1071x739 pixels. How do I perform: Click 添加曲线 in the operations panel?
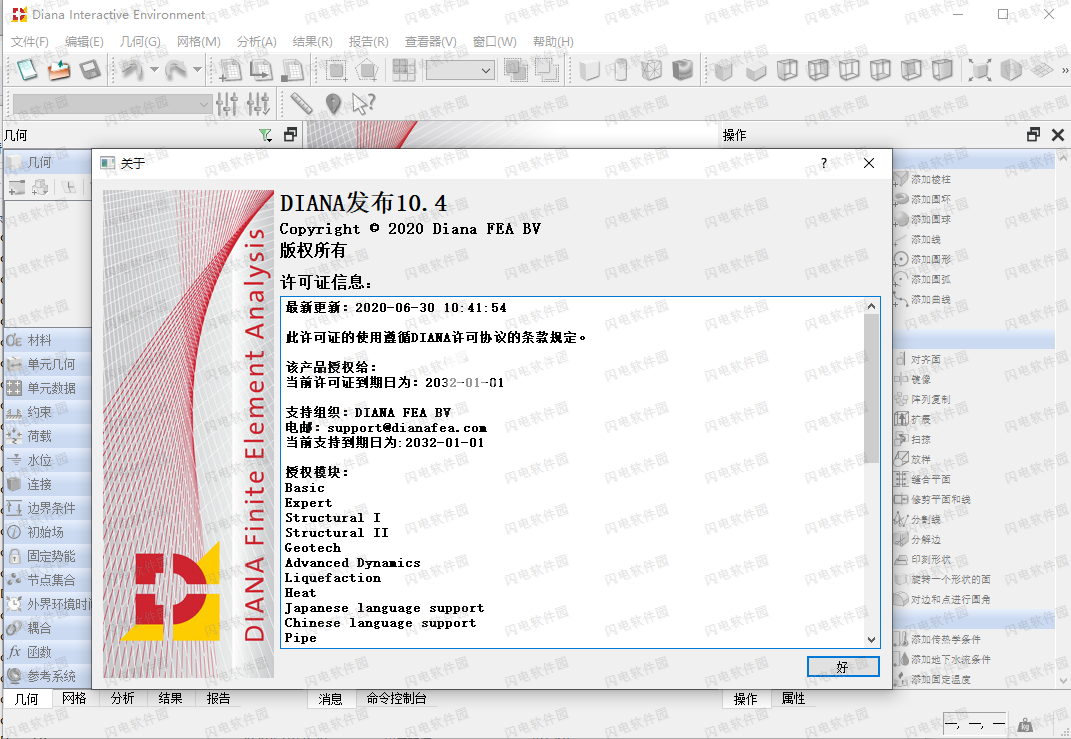pyautogui.click(x=923, y=300)
